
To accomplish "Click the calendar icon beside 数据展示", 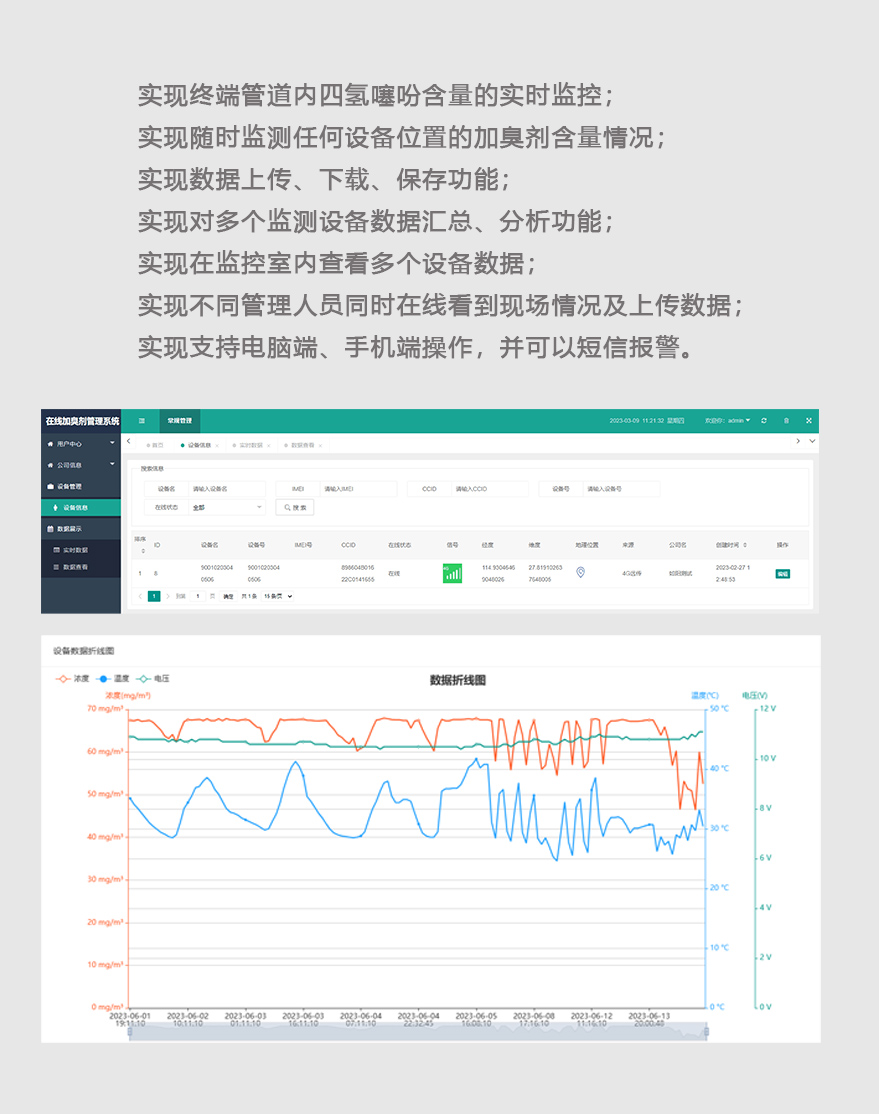I will 50,529.
